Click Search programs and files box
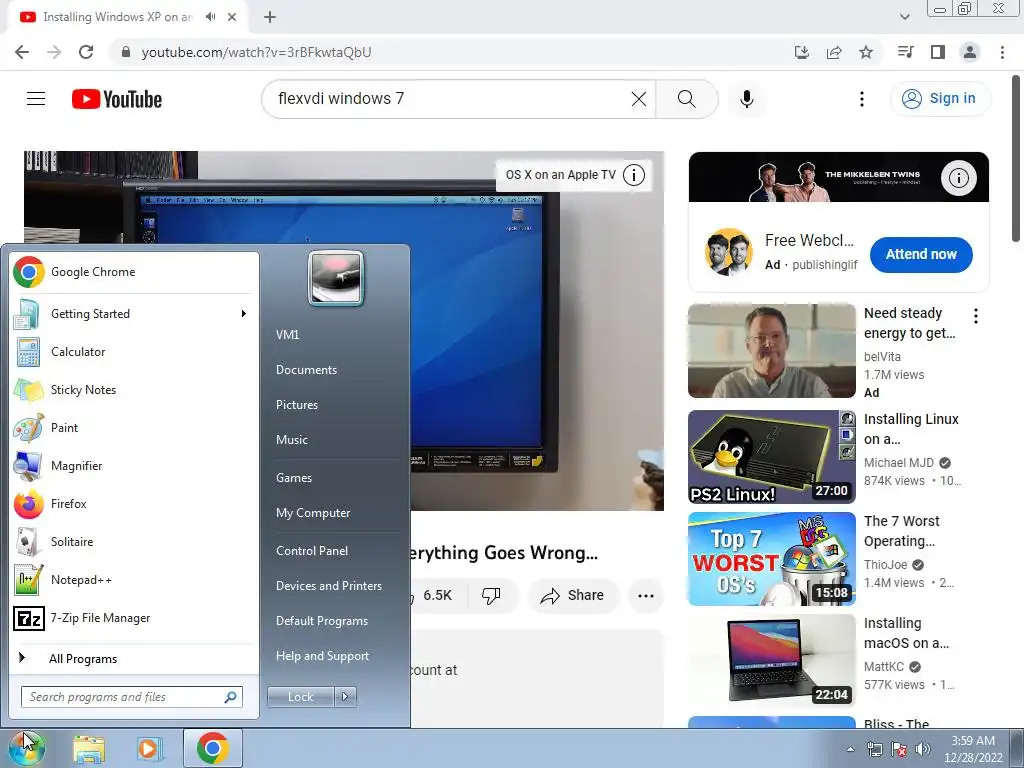This screenshot has height=768, width=1024. coord(132,697)
